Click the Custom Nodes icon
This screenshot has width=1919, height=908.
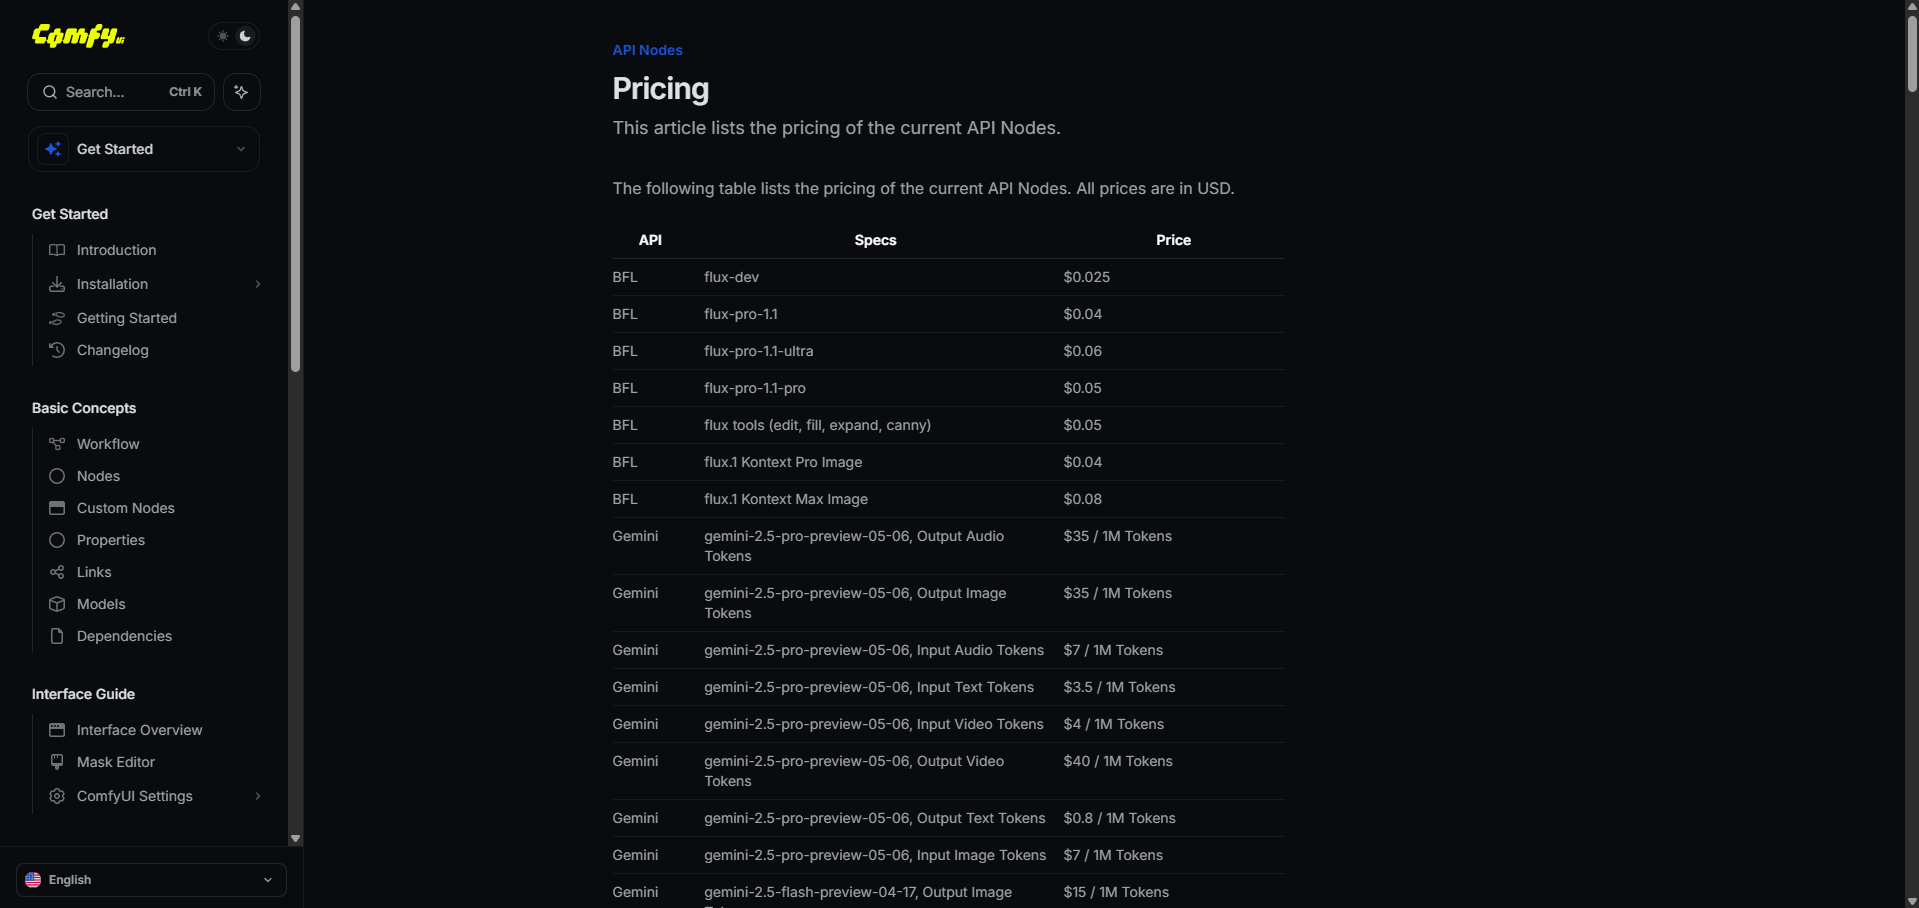click(57, 508)
